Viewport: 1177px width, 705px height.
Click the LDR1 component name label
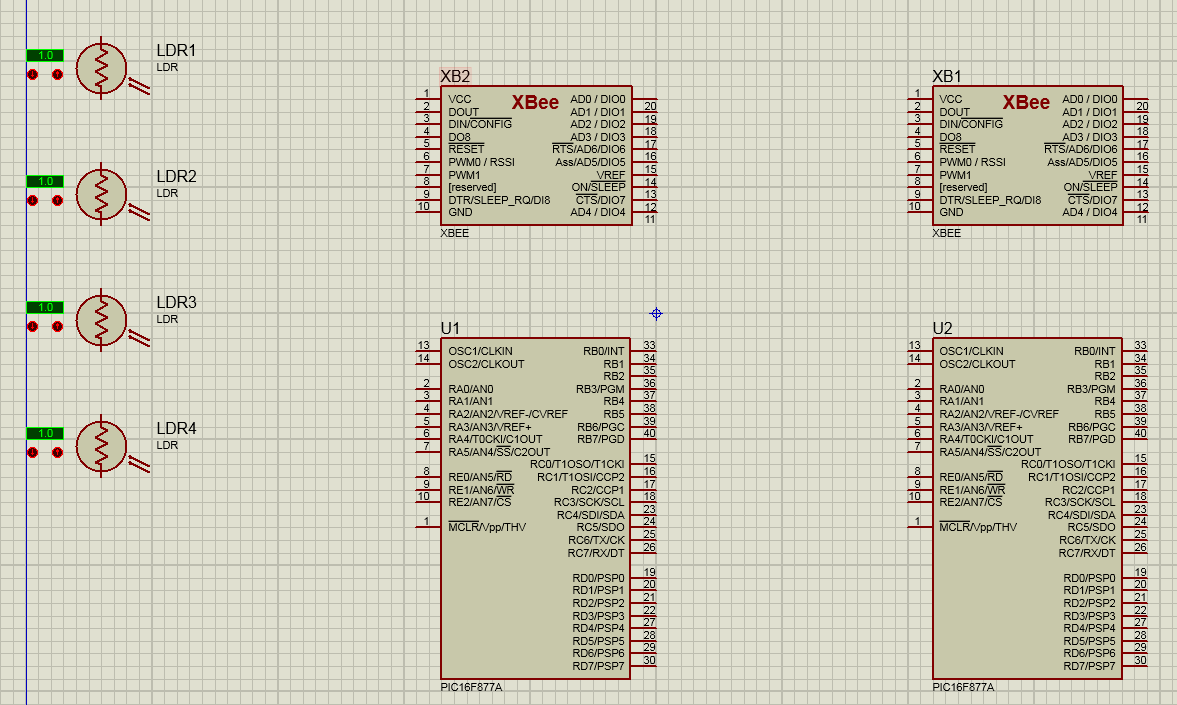[176, 50]
